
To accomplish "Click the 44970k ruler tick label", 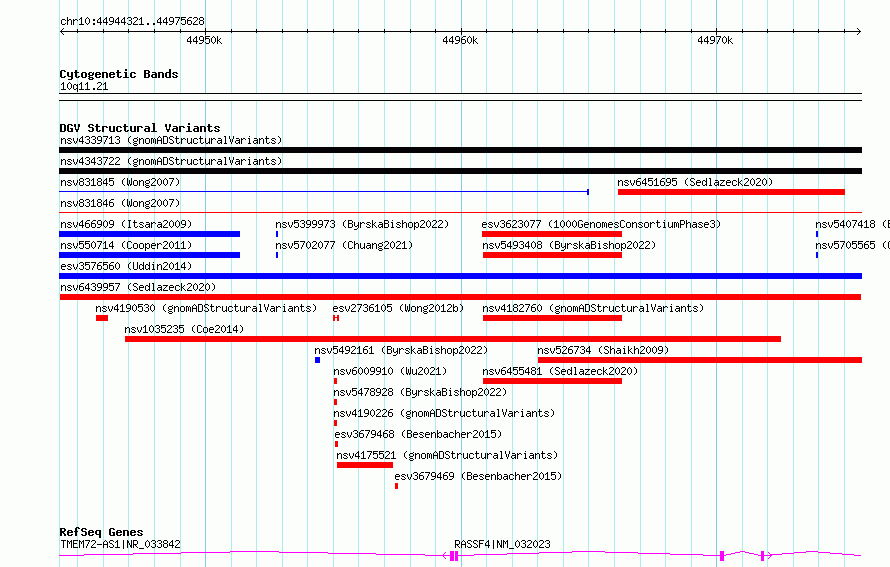I will (715, 40).
